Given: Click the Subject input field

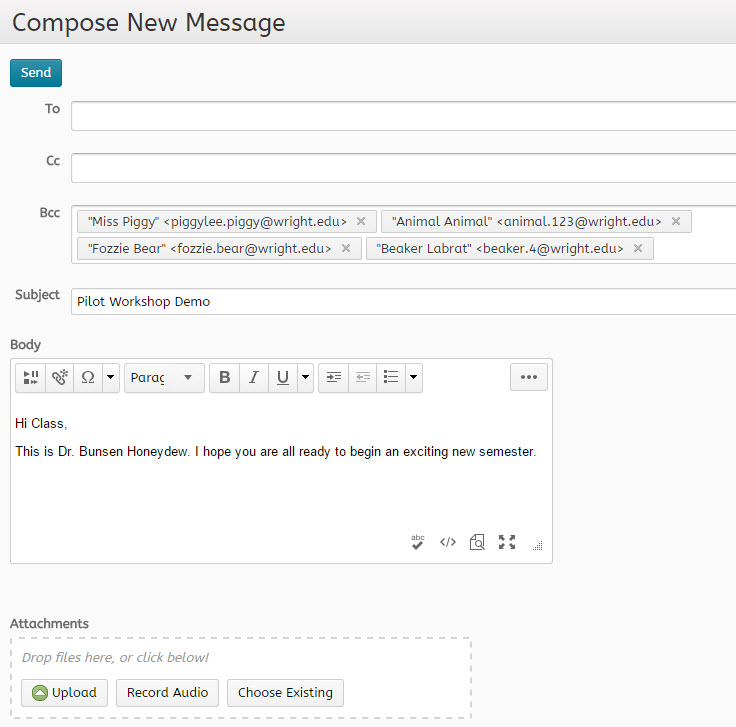Looking at the screenshot, I should click(x=400, y=301).
